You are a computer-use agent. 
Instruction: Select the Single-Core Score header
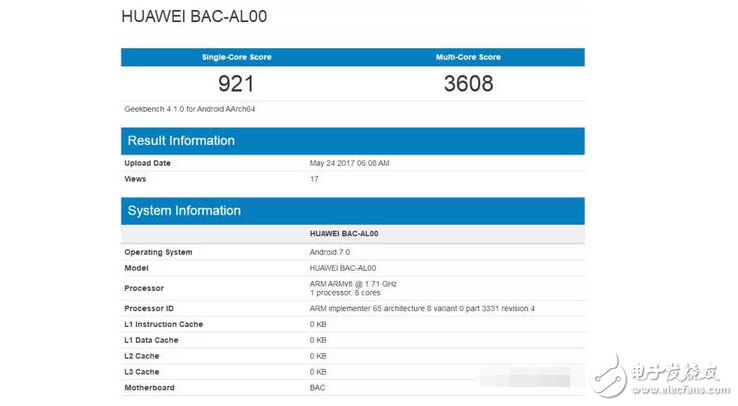237,58
